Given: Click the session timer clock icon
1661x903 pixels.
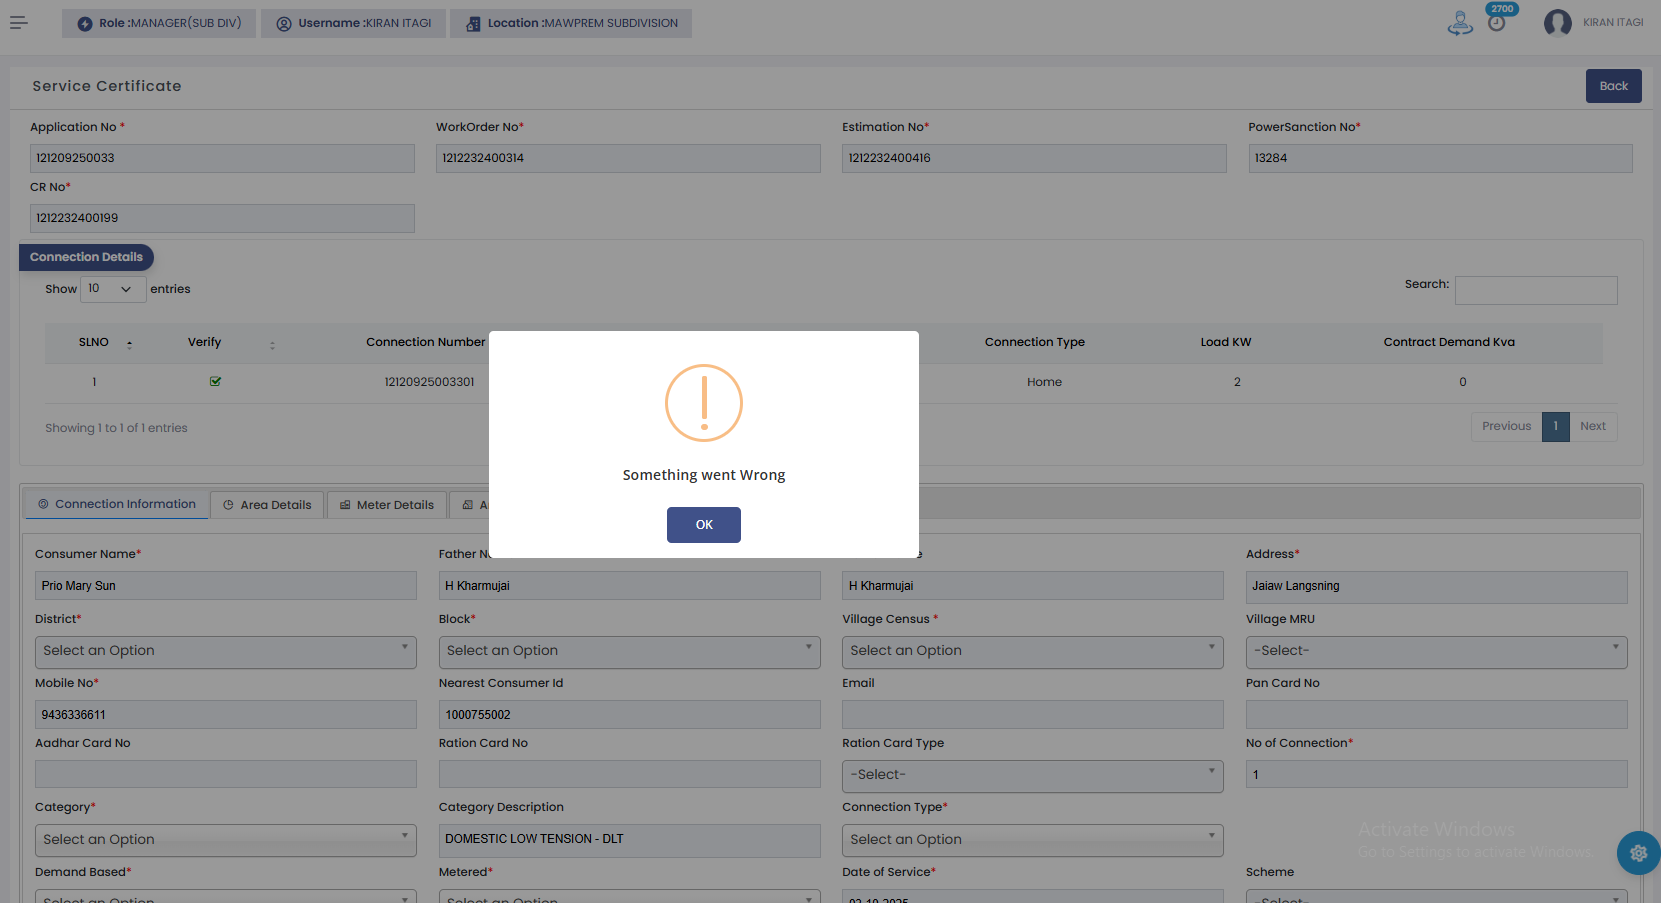Looking at the screenshot, I should (1496, 23).
